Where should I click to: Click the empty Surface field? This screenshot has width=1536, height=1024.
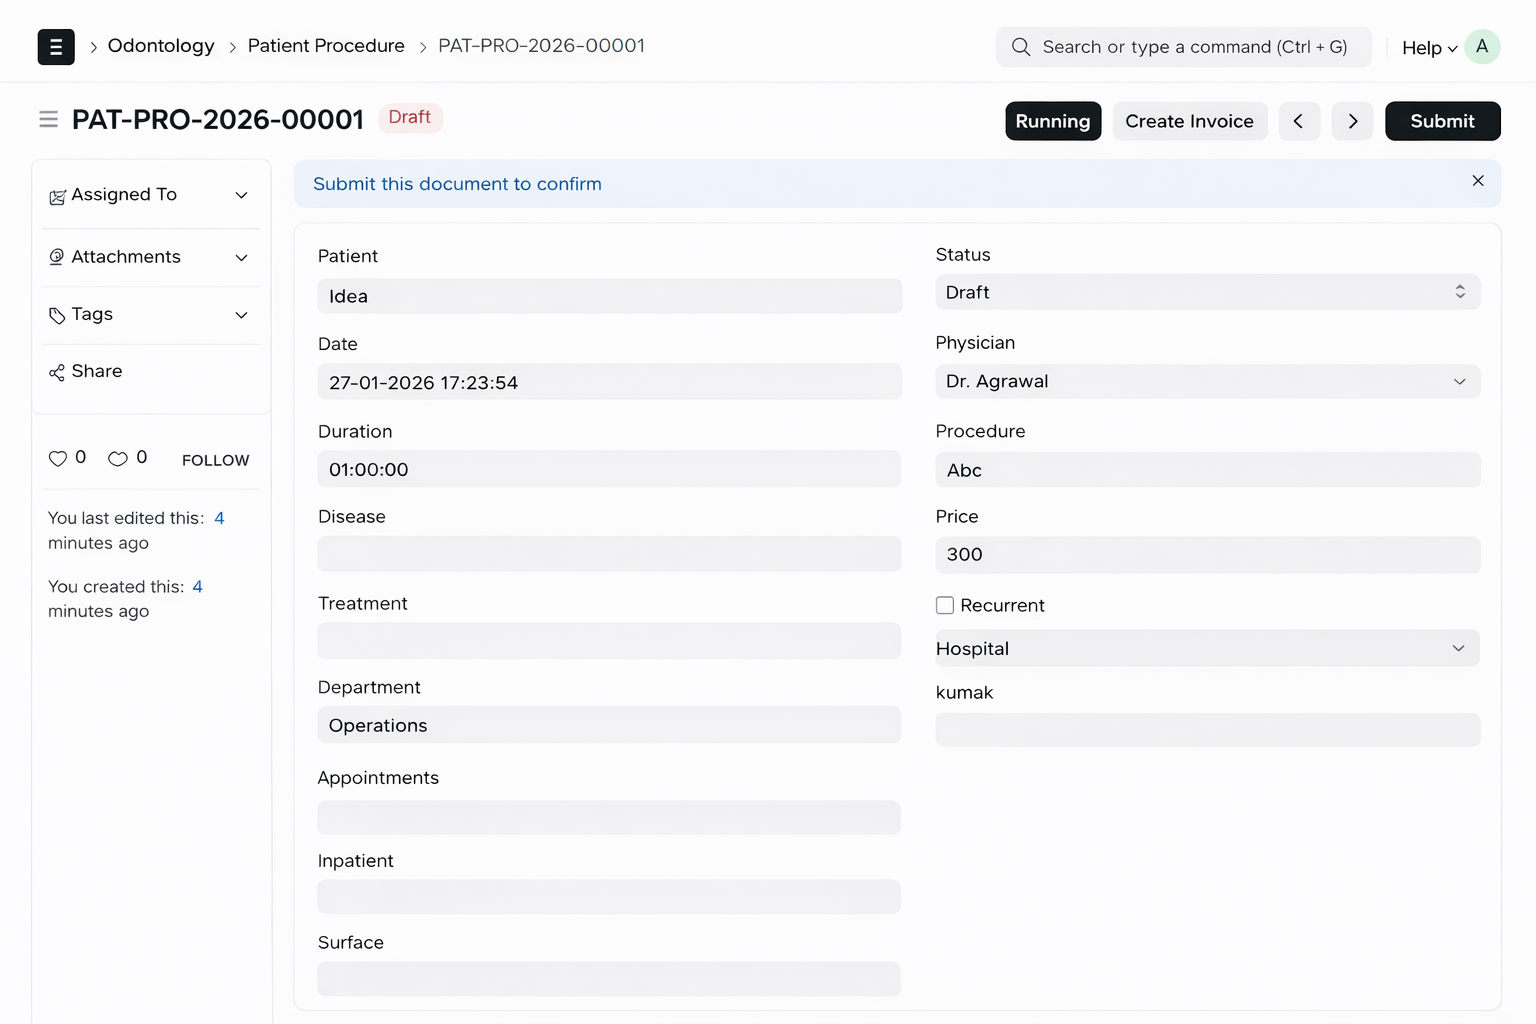(609, 979)
